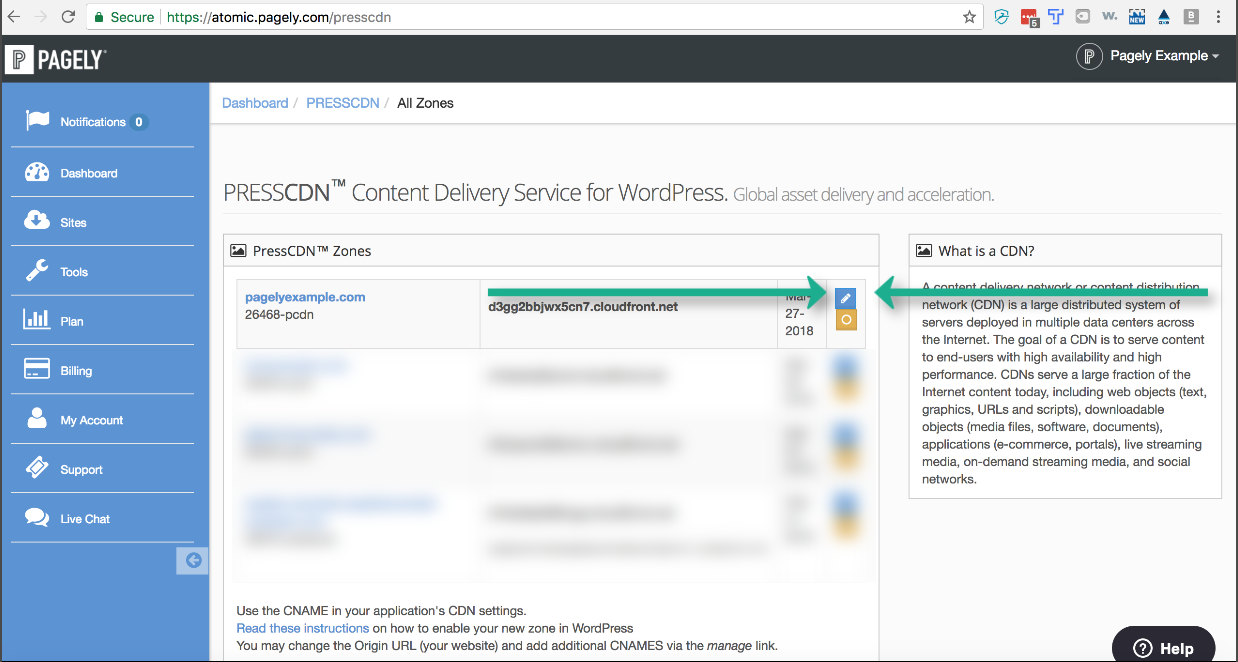Reload the page
The width and height of the screenshot is (1238, 662).
coord(68,17)
